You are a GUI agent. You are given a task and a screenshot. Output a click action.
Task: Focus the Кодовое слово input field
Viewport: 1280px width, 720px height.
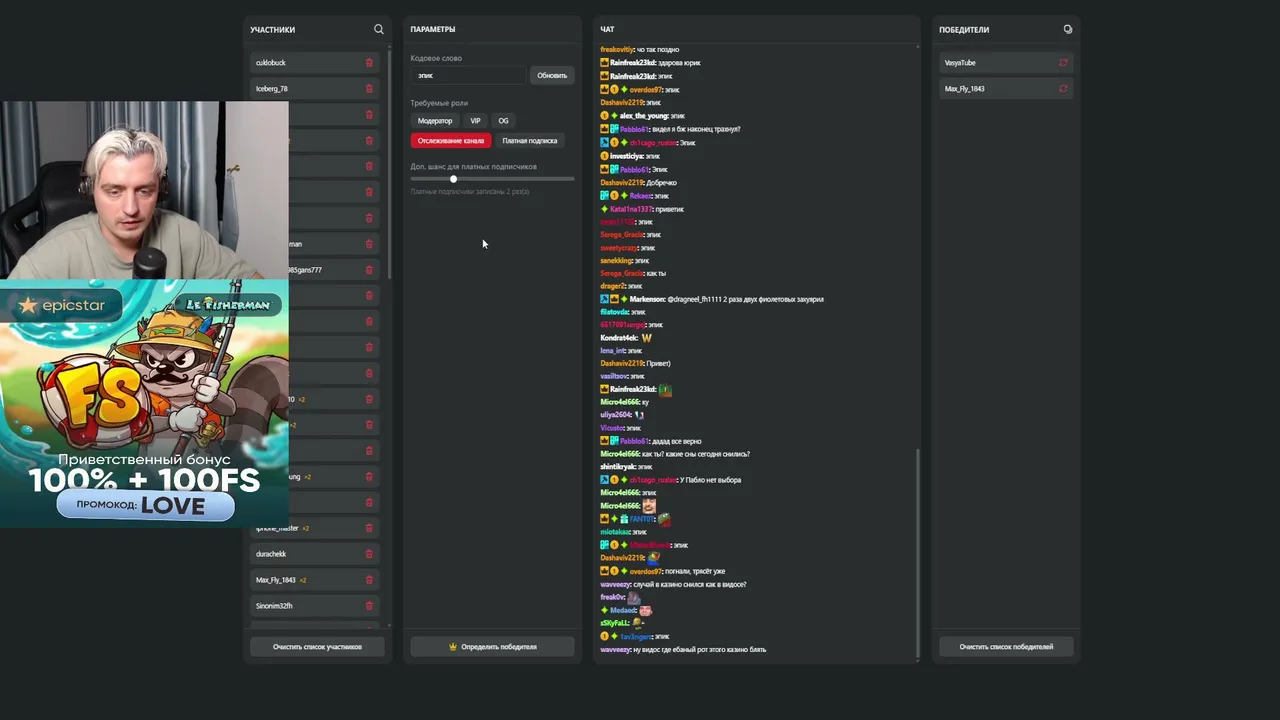coord(468,75)
